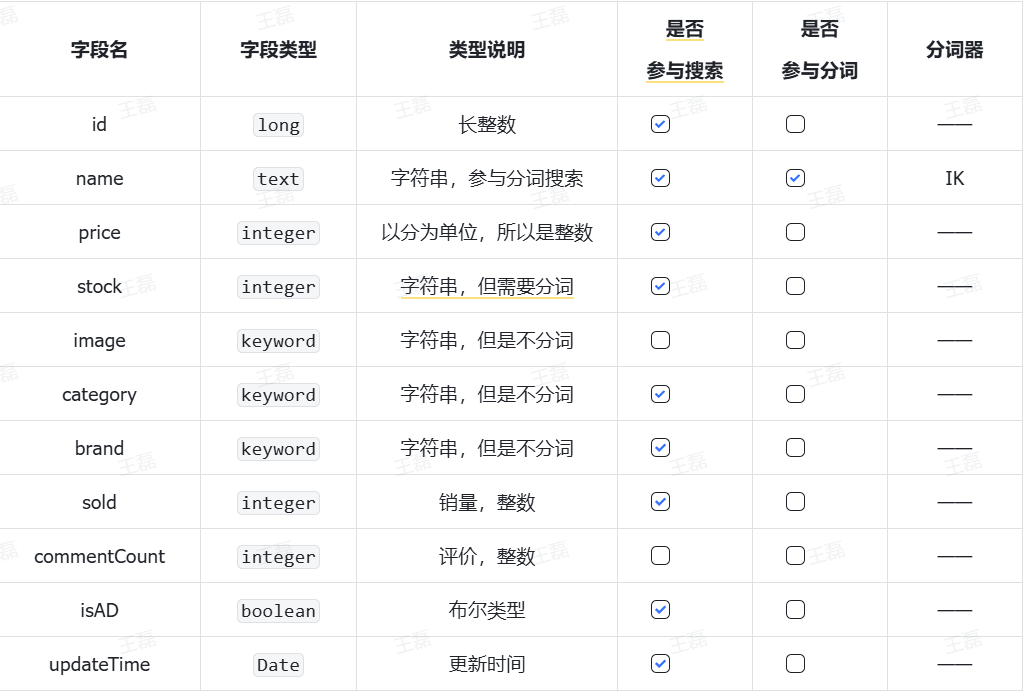The height and width of the screenshot is (694, 1024).
Task: Click the 是否参与搜索 column header
Action: (684, 50)
